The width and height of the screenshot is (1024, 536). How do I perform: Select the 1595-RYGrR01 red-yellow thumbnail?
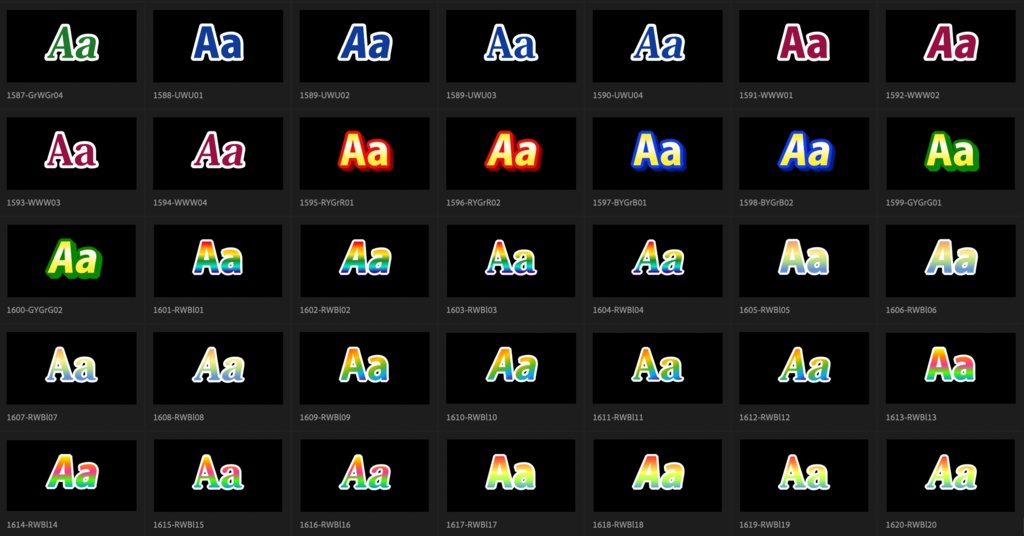click(x=365, y=153)
